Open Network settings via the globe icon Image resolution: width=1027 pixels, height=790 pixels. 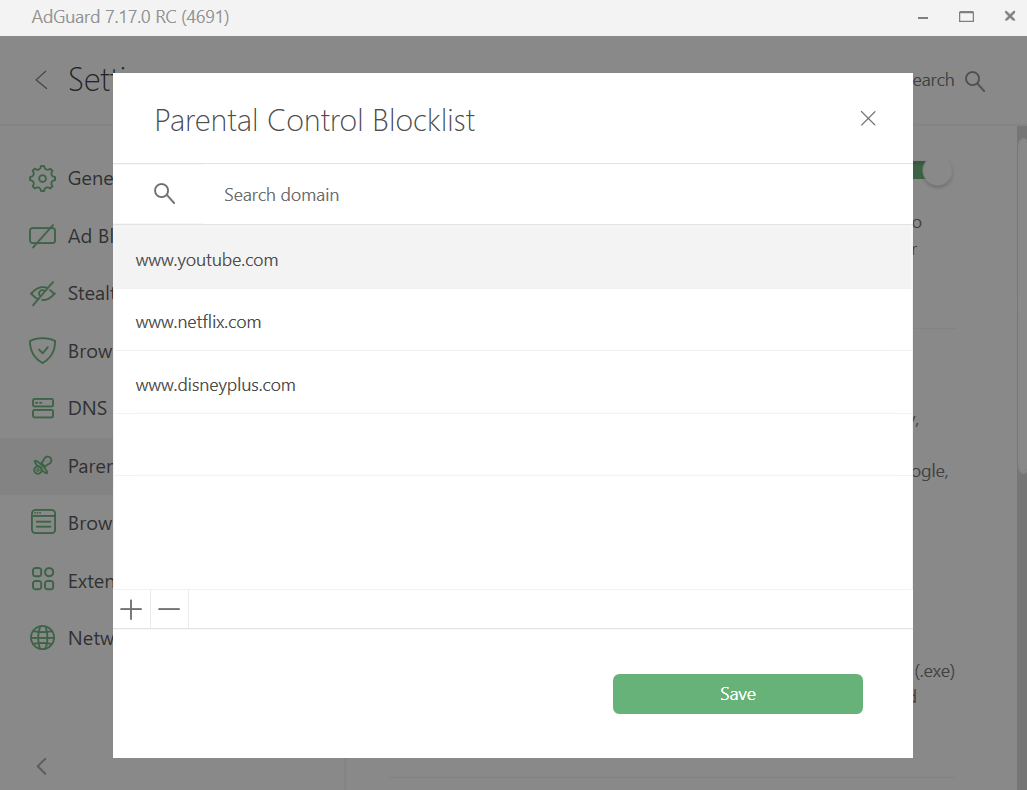click(x=42, y=638)
